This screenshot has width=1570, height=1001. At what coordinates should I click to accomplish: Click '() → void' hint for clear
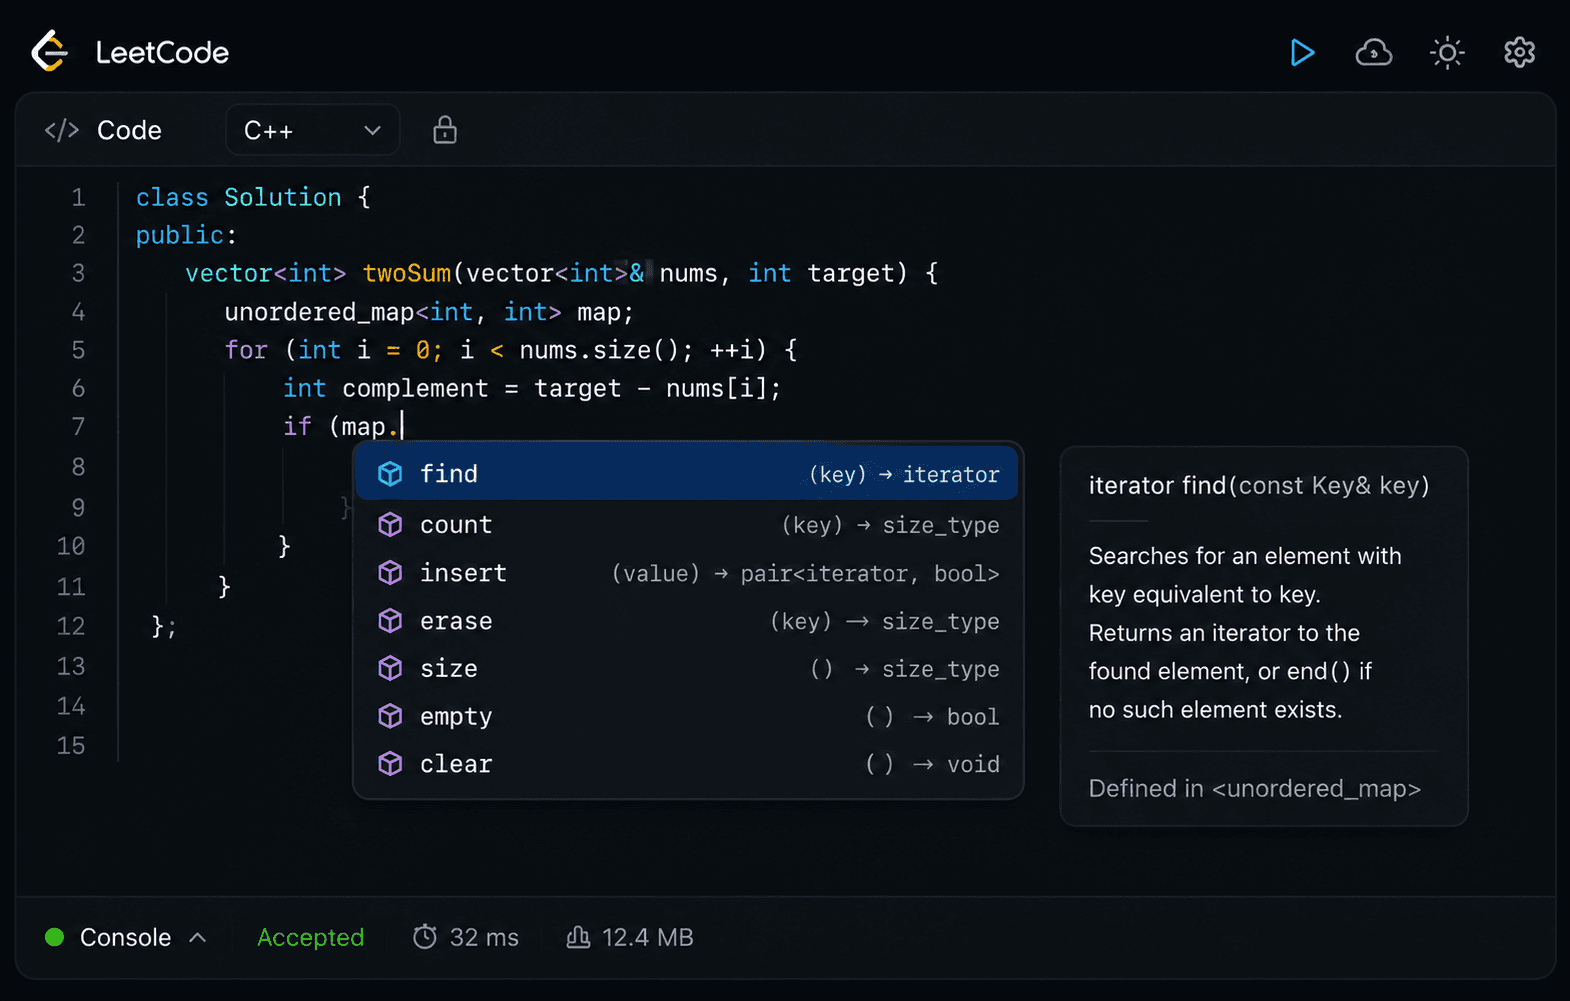932,765
